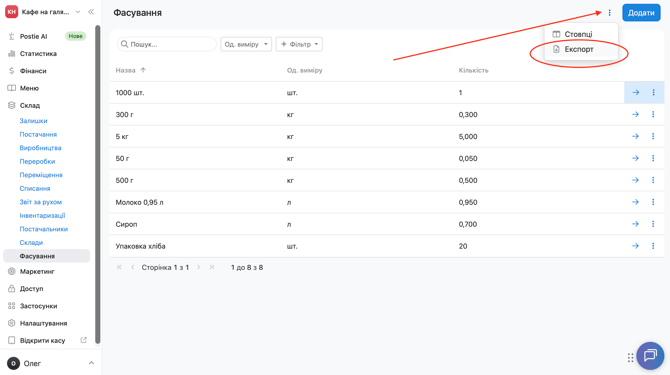The height and width of the screenshot is (375, 670).
Task: Open the page options three-dot menu
Action: point(609,13)
